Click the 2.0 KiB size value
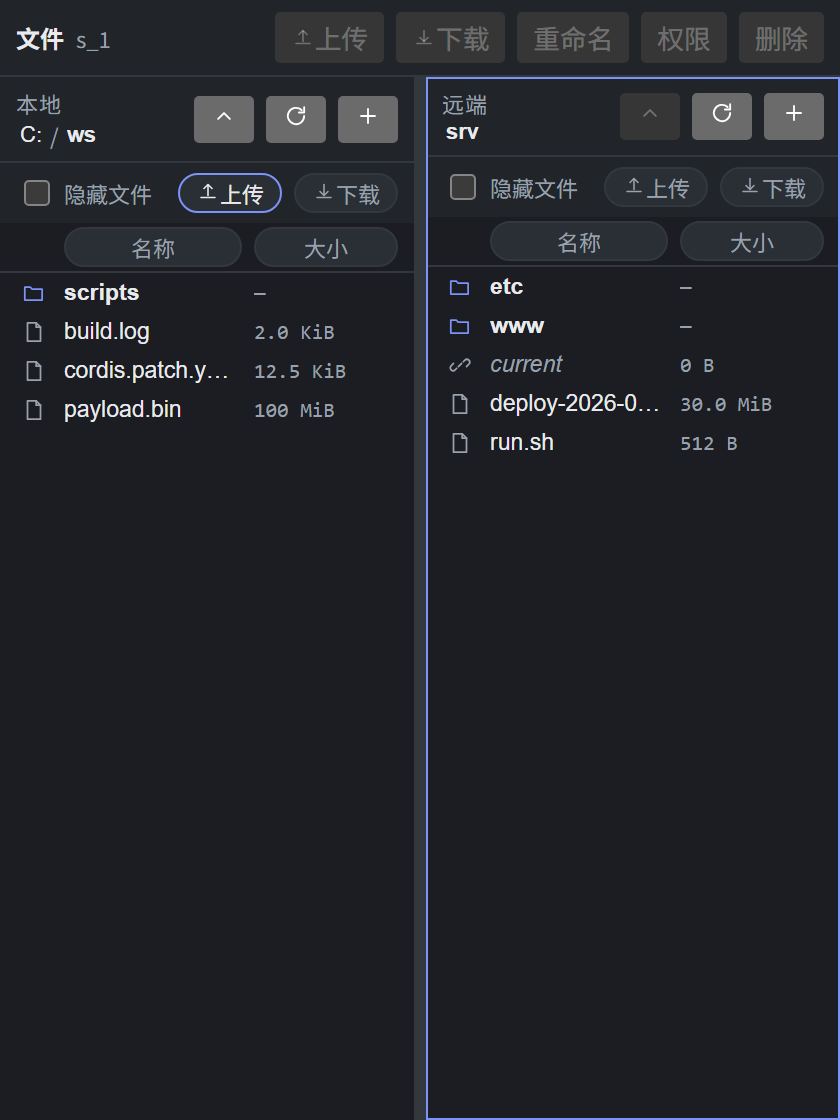Screen dimensions: 840x1120 click(294, 332)
